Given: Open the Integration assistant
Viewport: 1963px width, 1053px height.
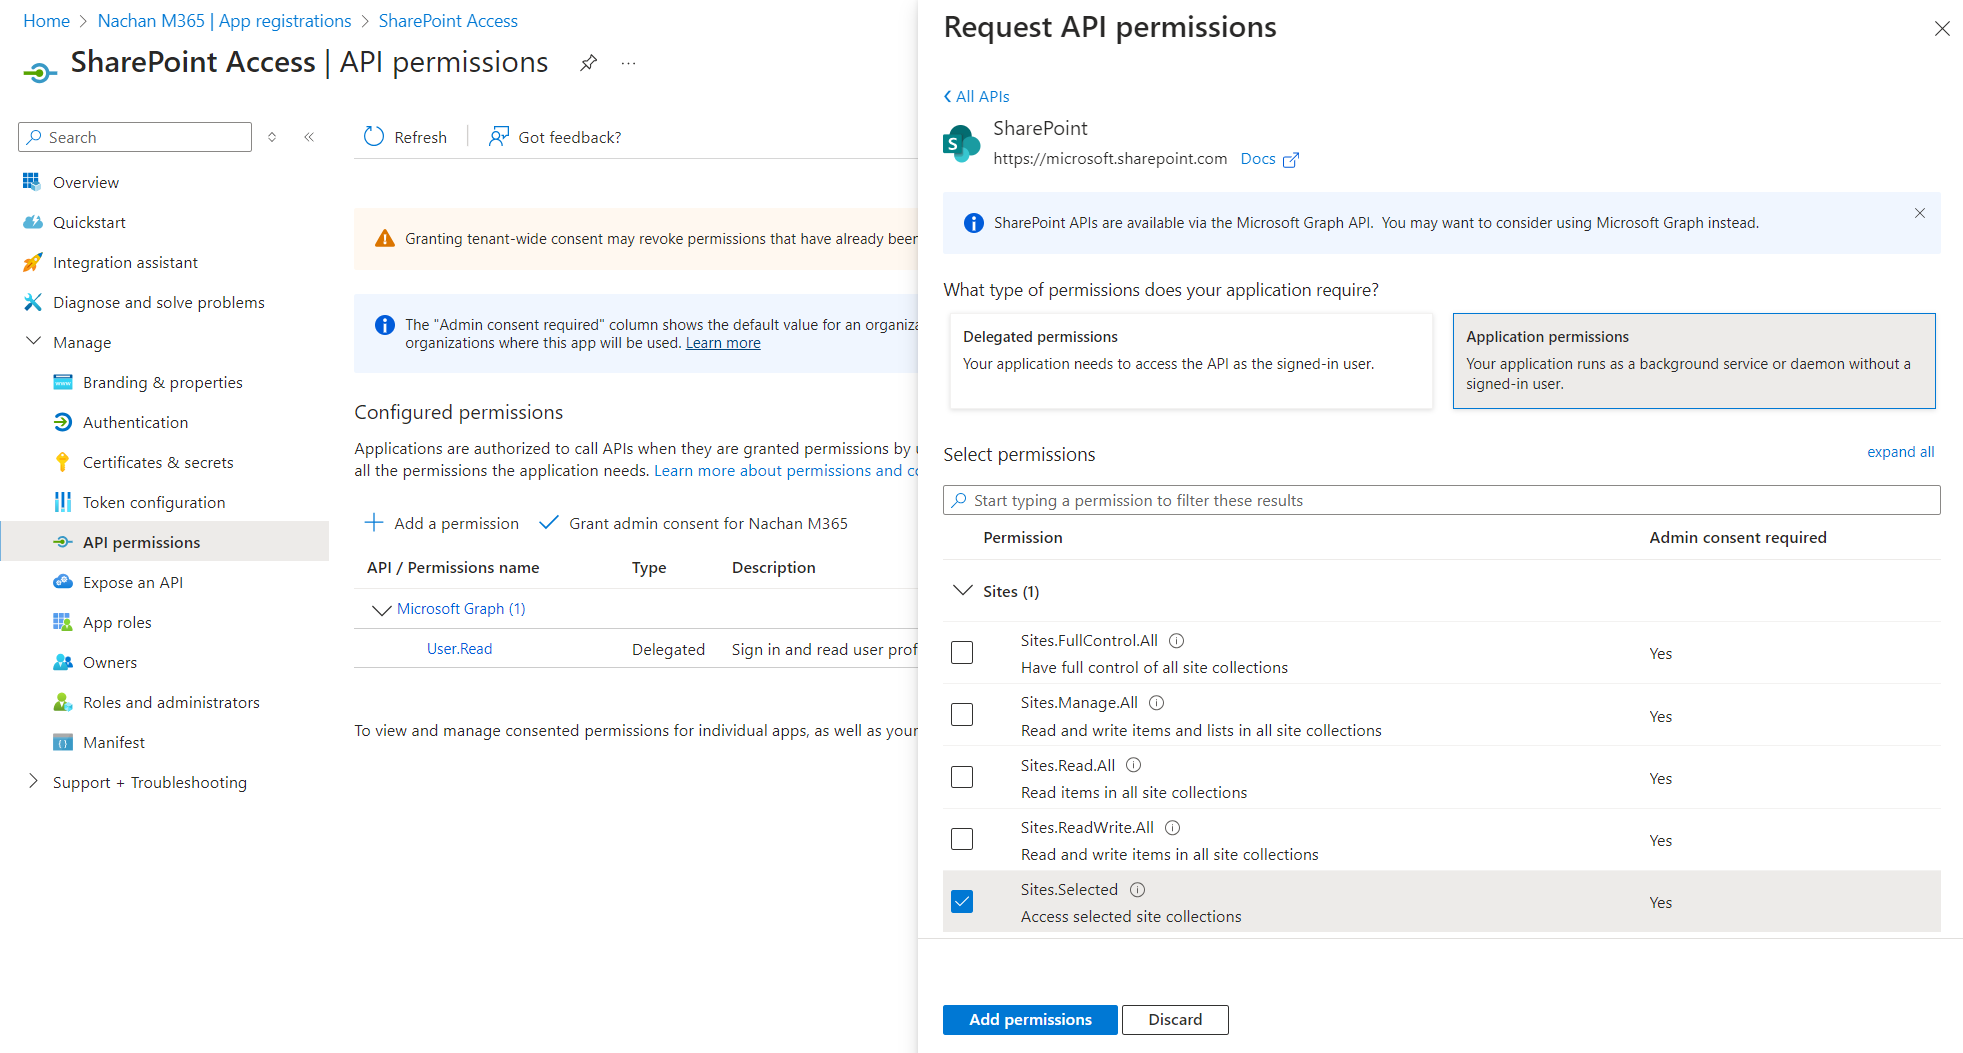Looking at the screenshot, I should click(x=125, y=262).
